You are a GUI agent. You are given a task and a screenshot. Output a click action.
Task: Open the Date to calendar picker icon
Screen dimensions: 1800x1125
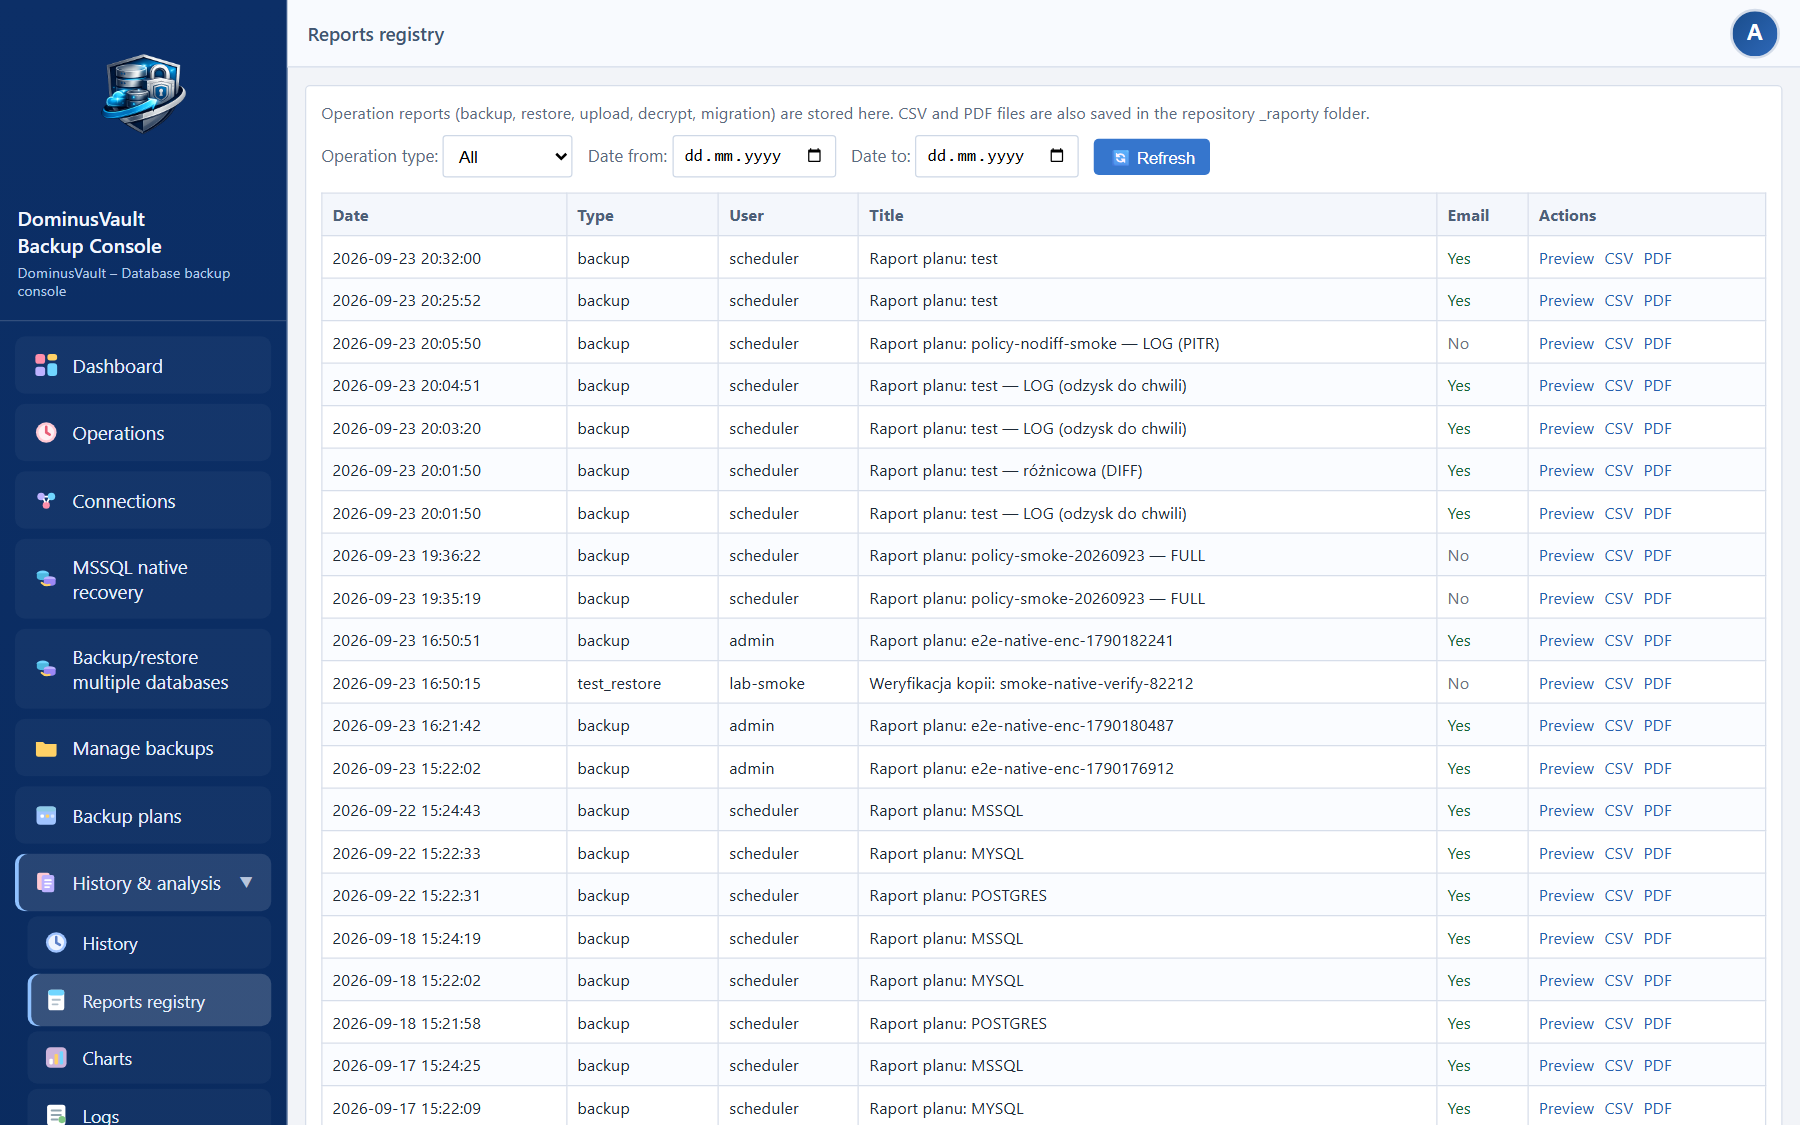tap(1057, 156)
